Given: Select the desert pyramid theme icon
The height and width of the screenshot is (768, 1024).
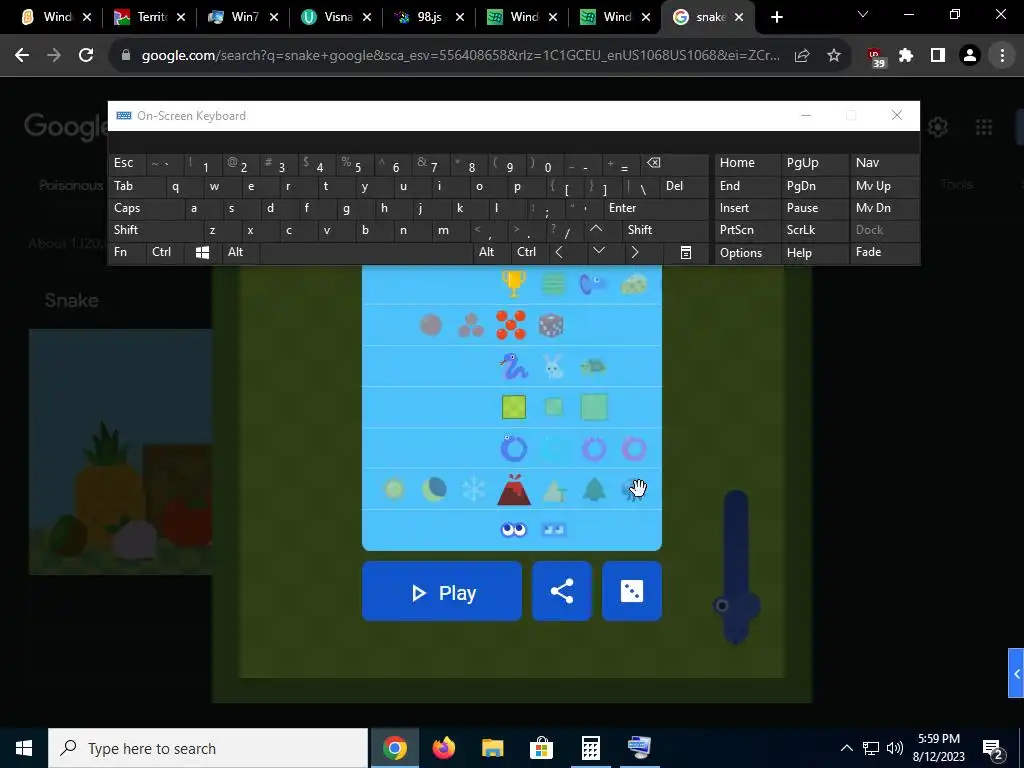Looking at the screenshot, I should coord(554,490).
